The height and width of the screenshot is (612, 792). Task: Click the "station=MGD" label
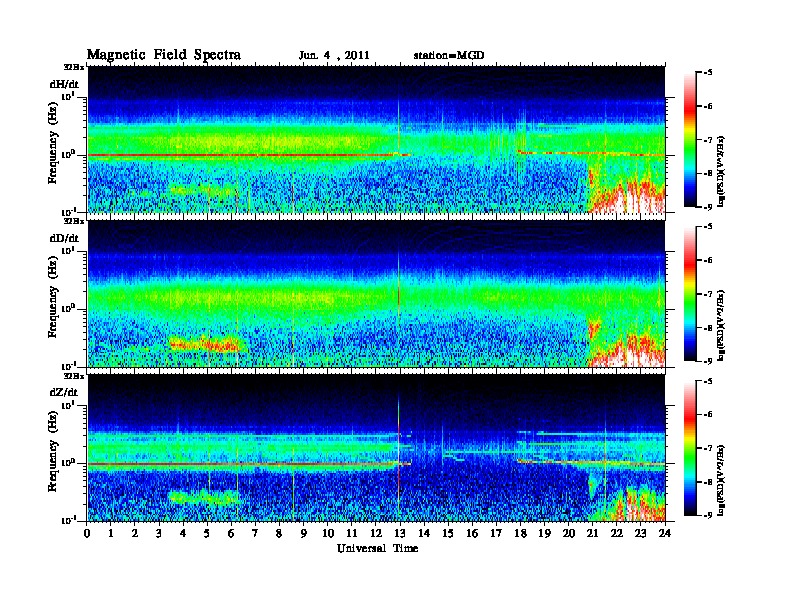pos(449,56)
